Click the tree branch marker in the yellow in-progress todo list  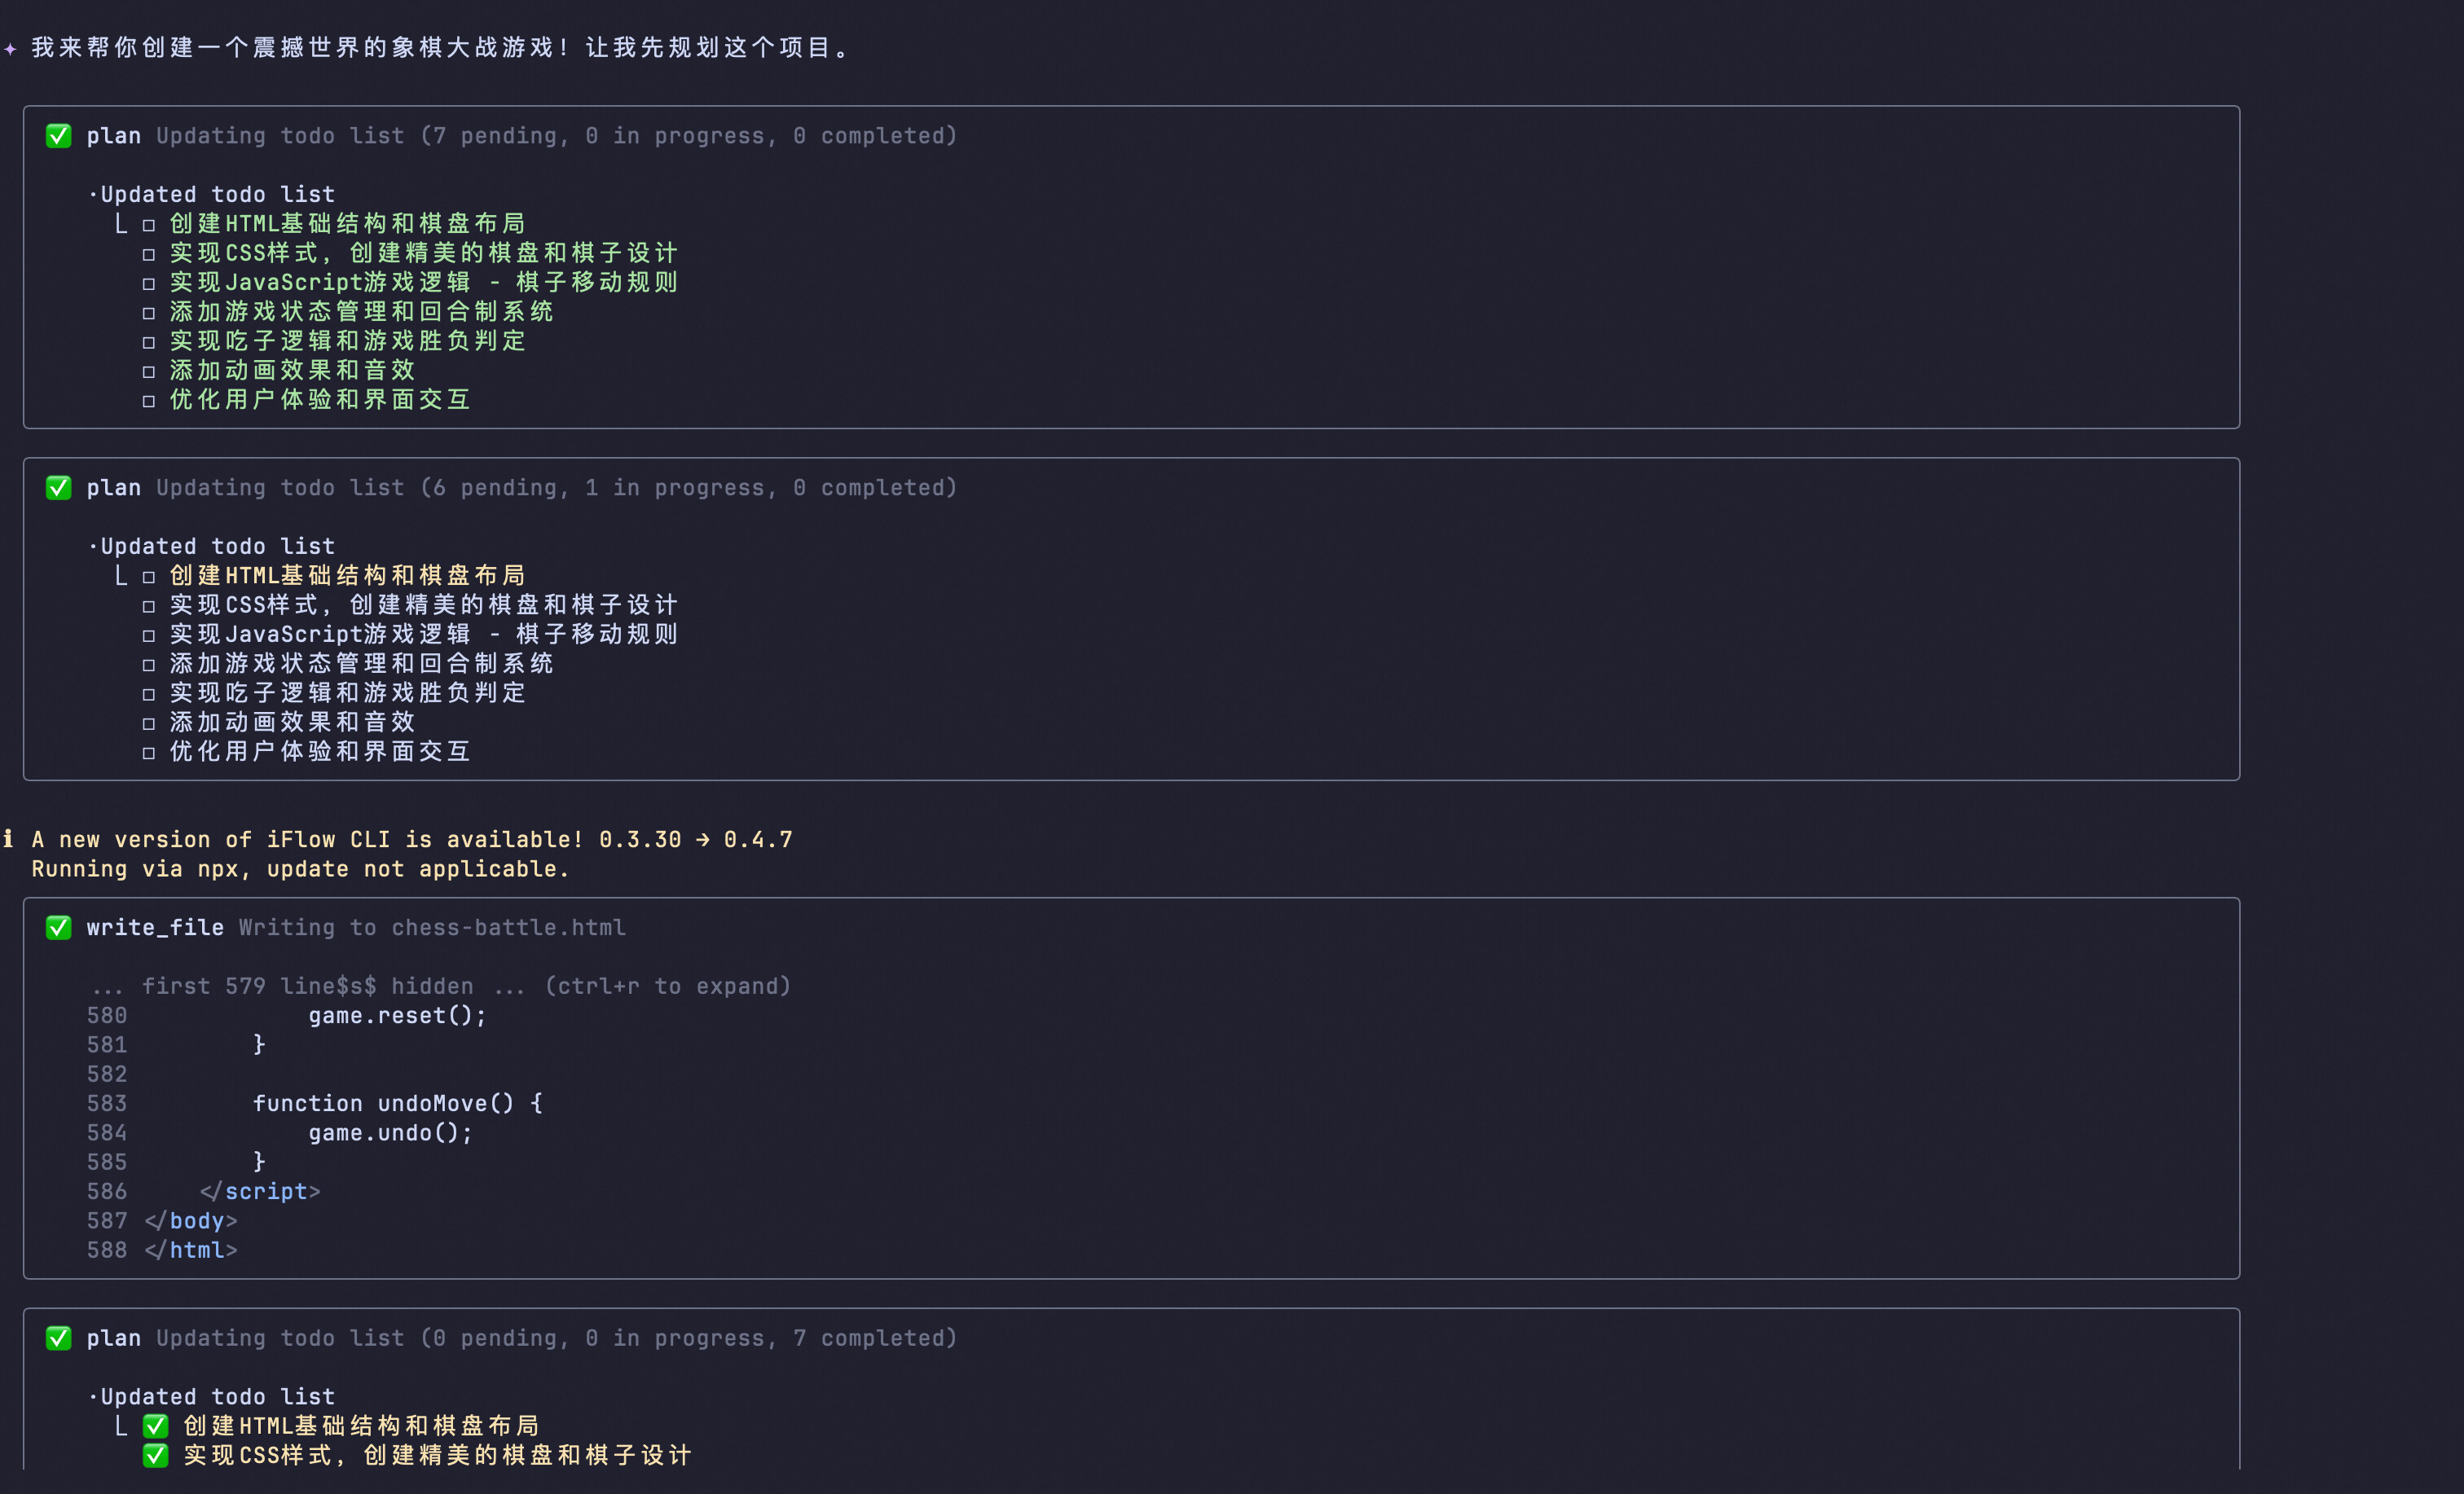click(x=121, y=576)
